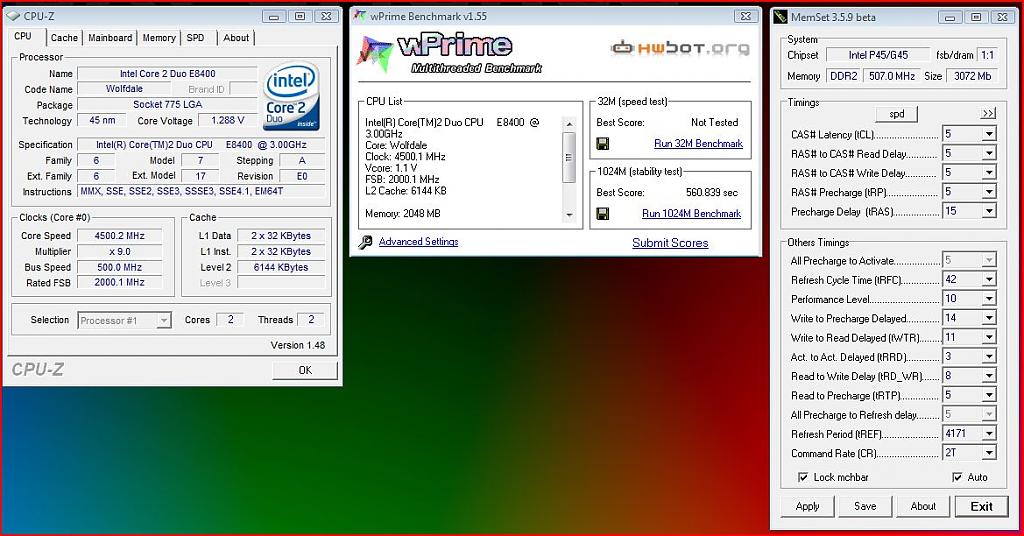This screenshot has width=1024, height=536.
Task: Click the CPU List scrollbar thumb
Action: tap(569, 157)
